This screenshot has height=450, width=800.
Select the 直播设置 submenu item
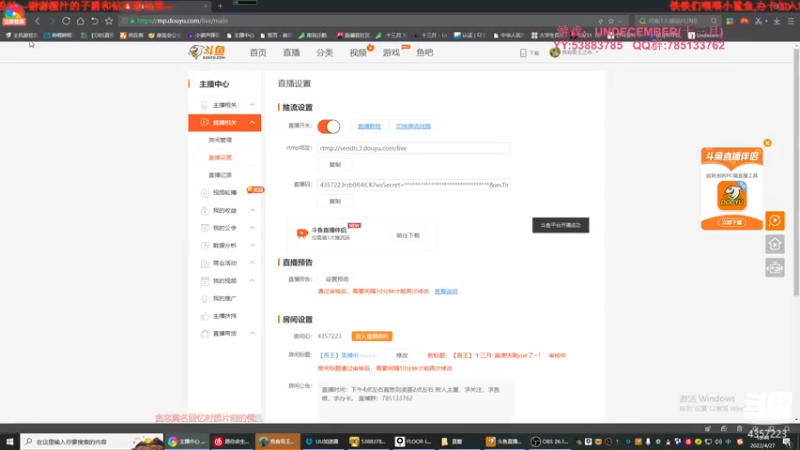point(220,158)
